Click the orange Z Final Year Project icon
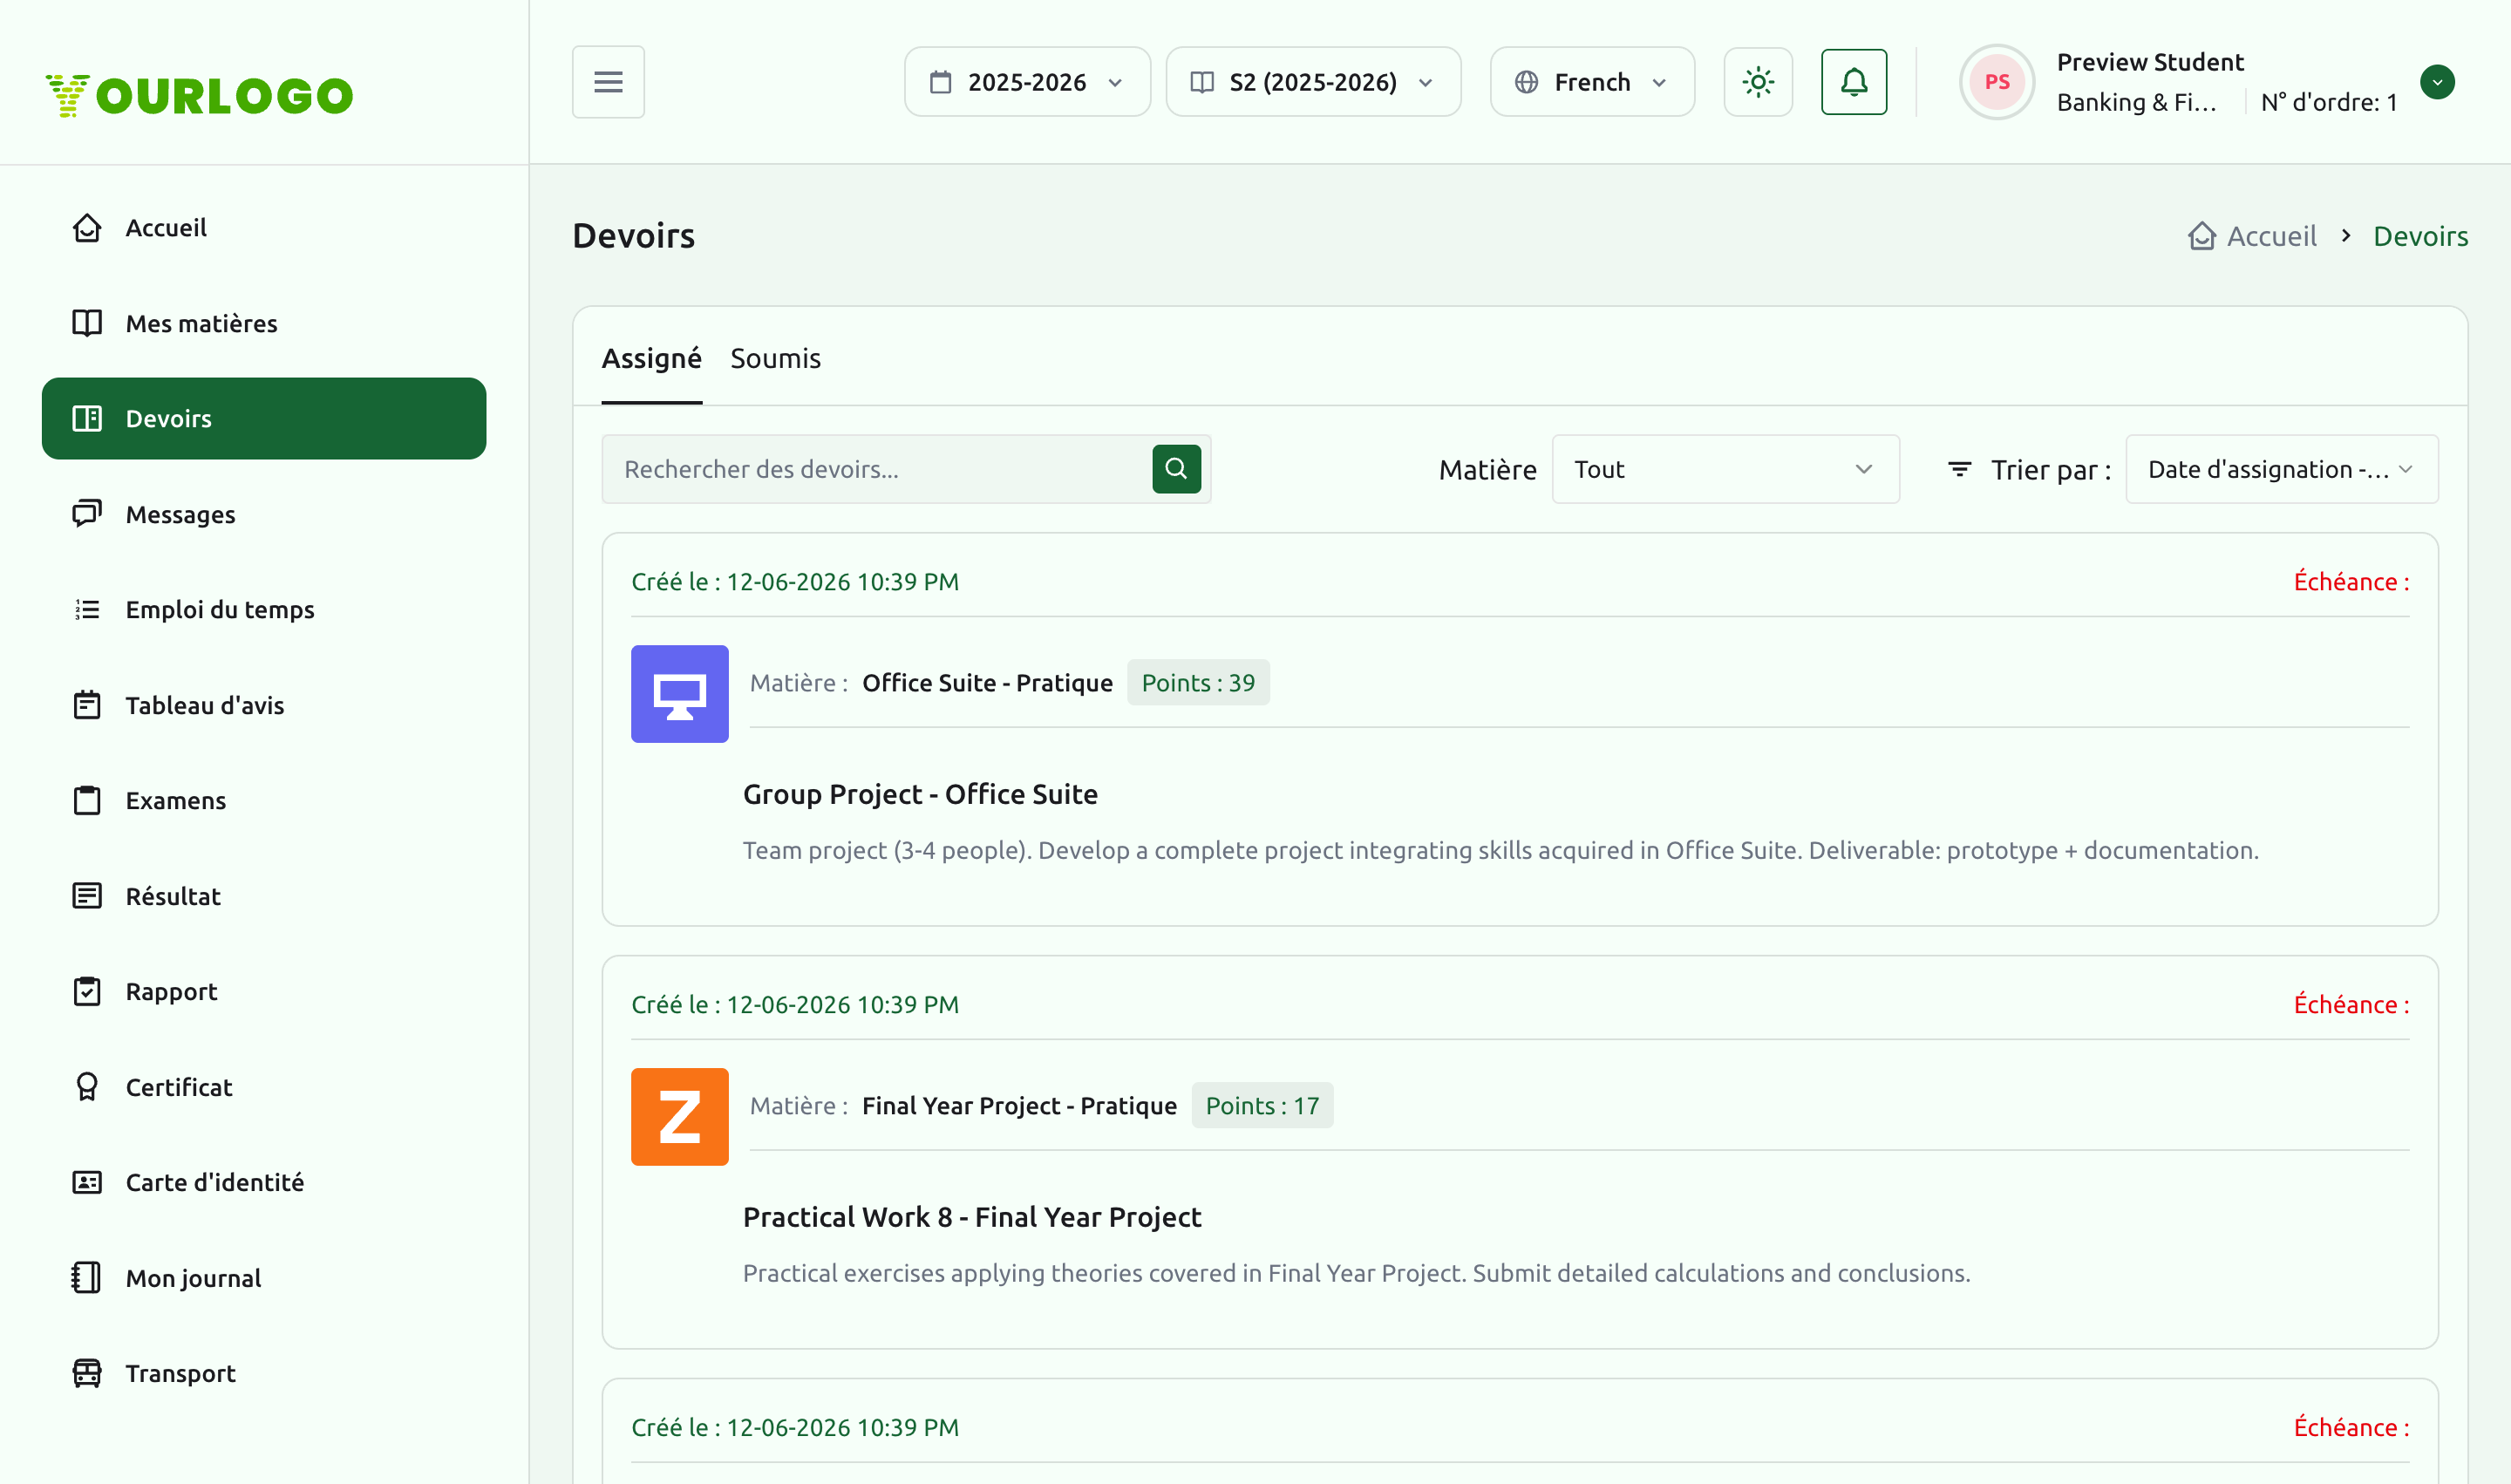This screenshot has height=1484, width=2511. pos(680,1117)
